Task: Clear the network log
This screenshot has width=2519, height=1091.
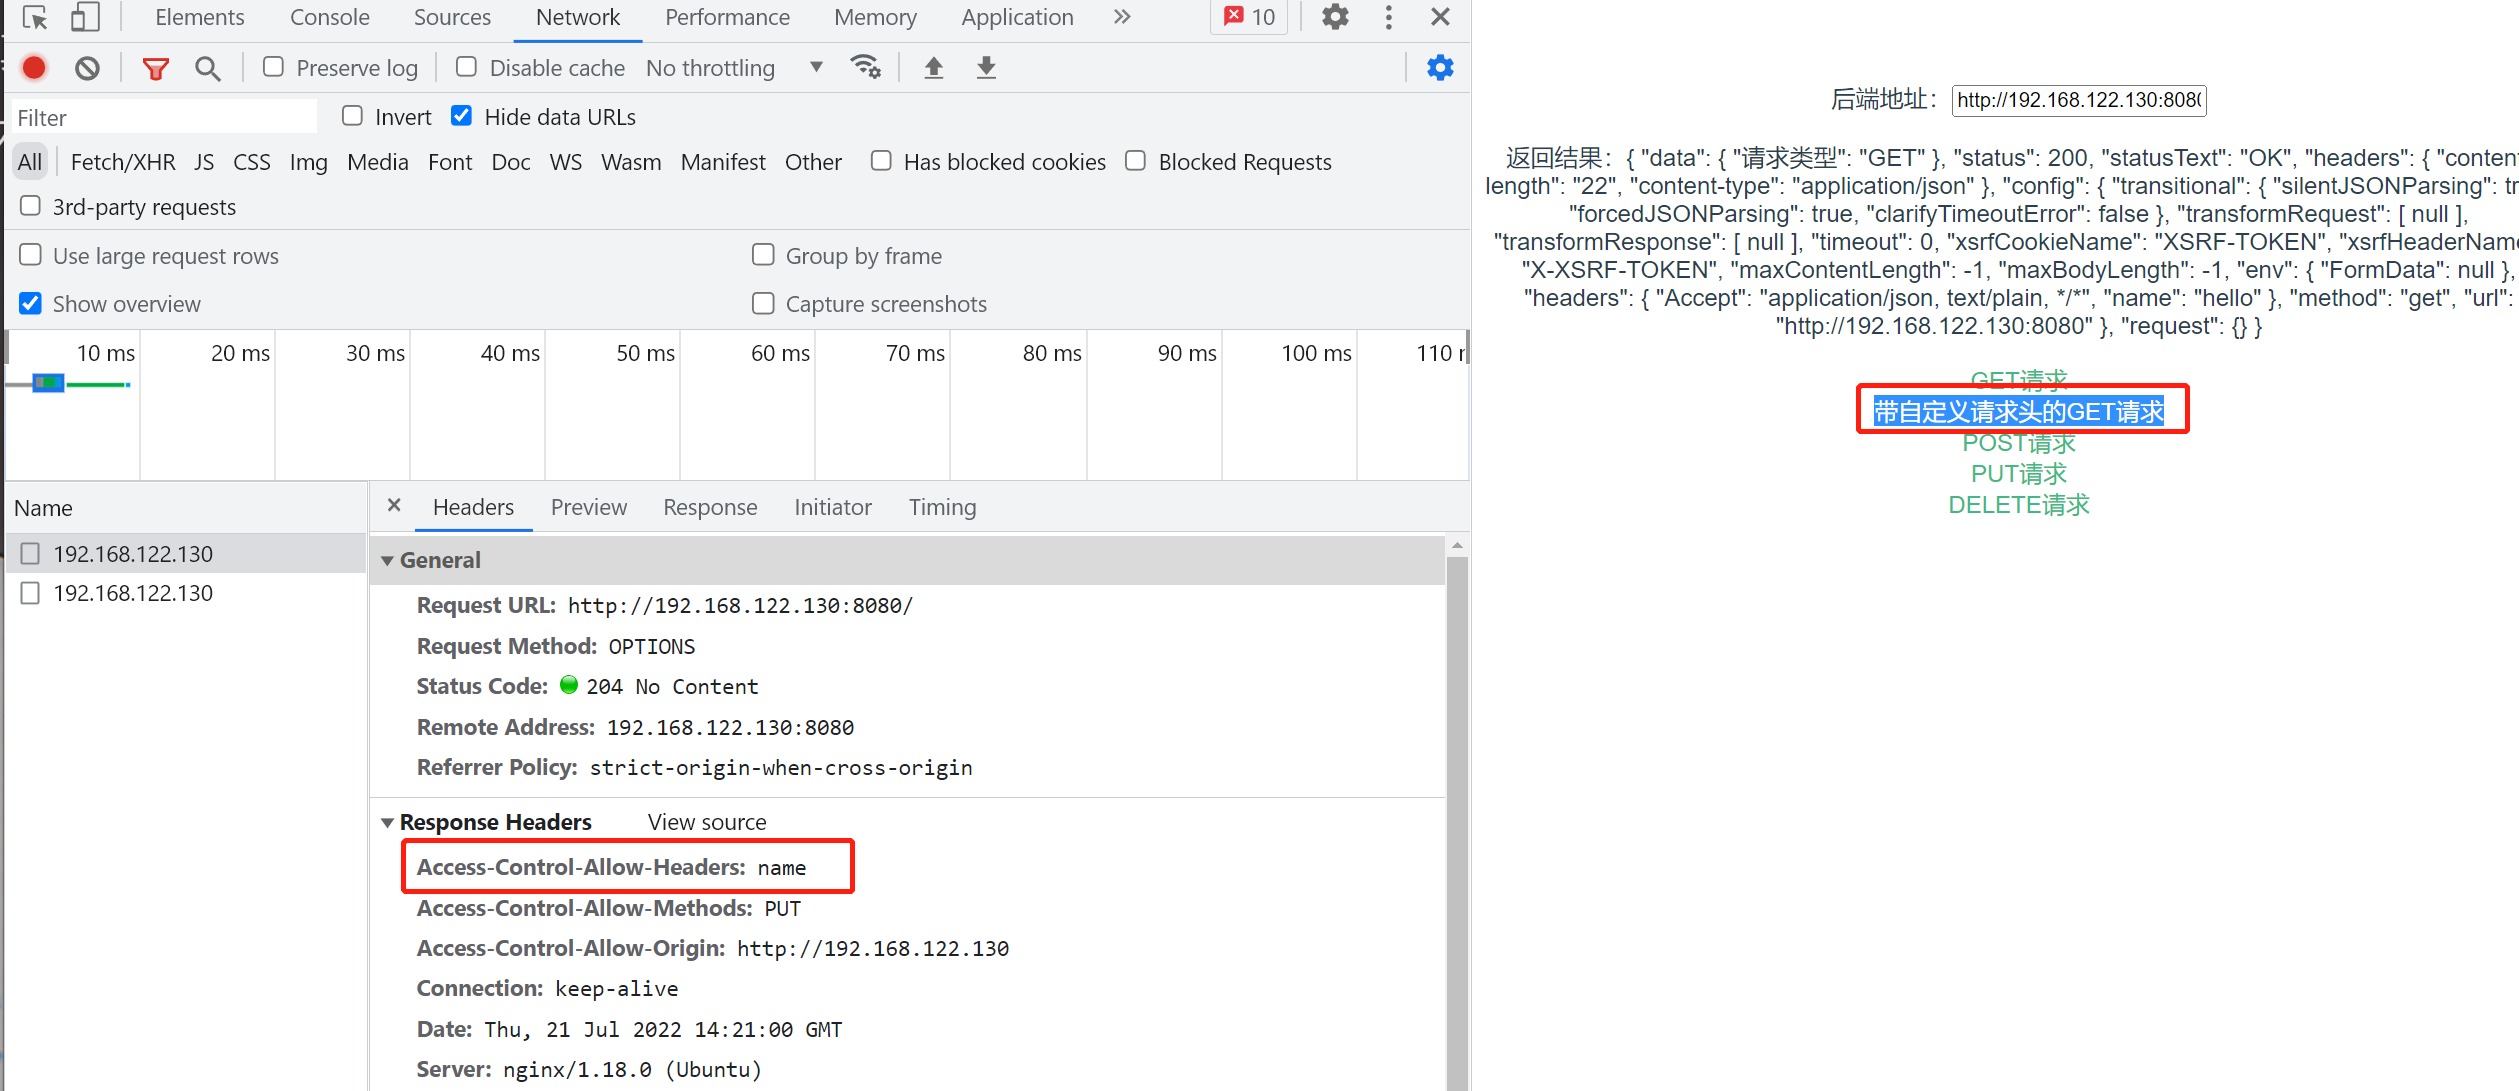Action: [88, 68]
